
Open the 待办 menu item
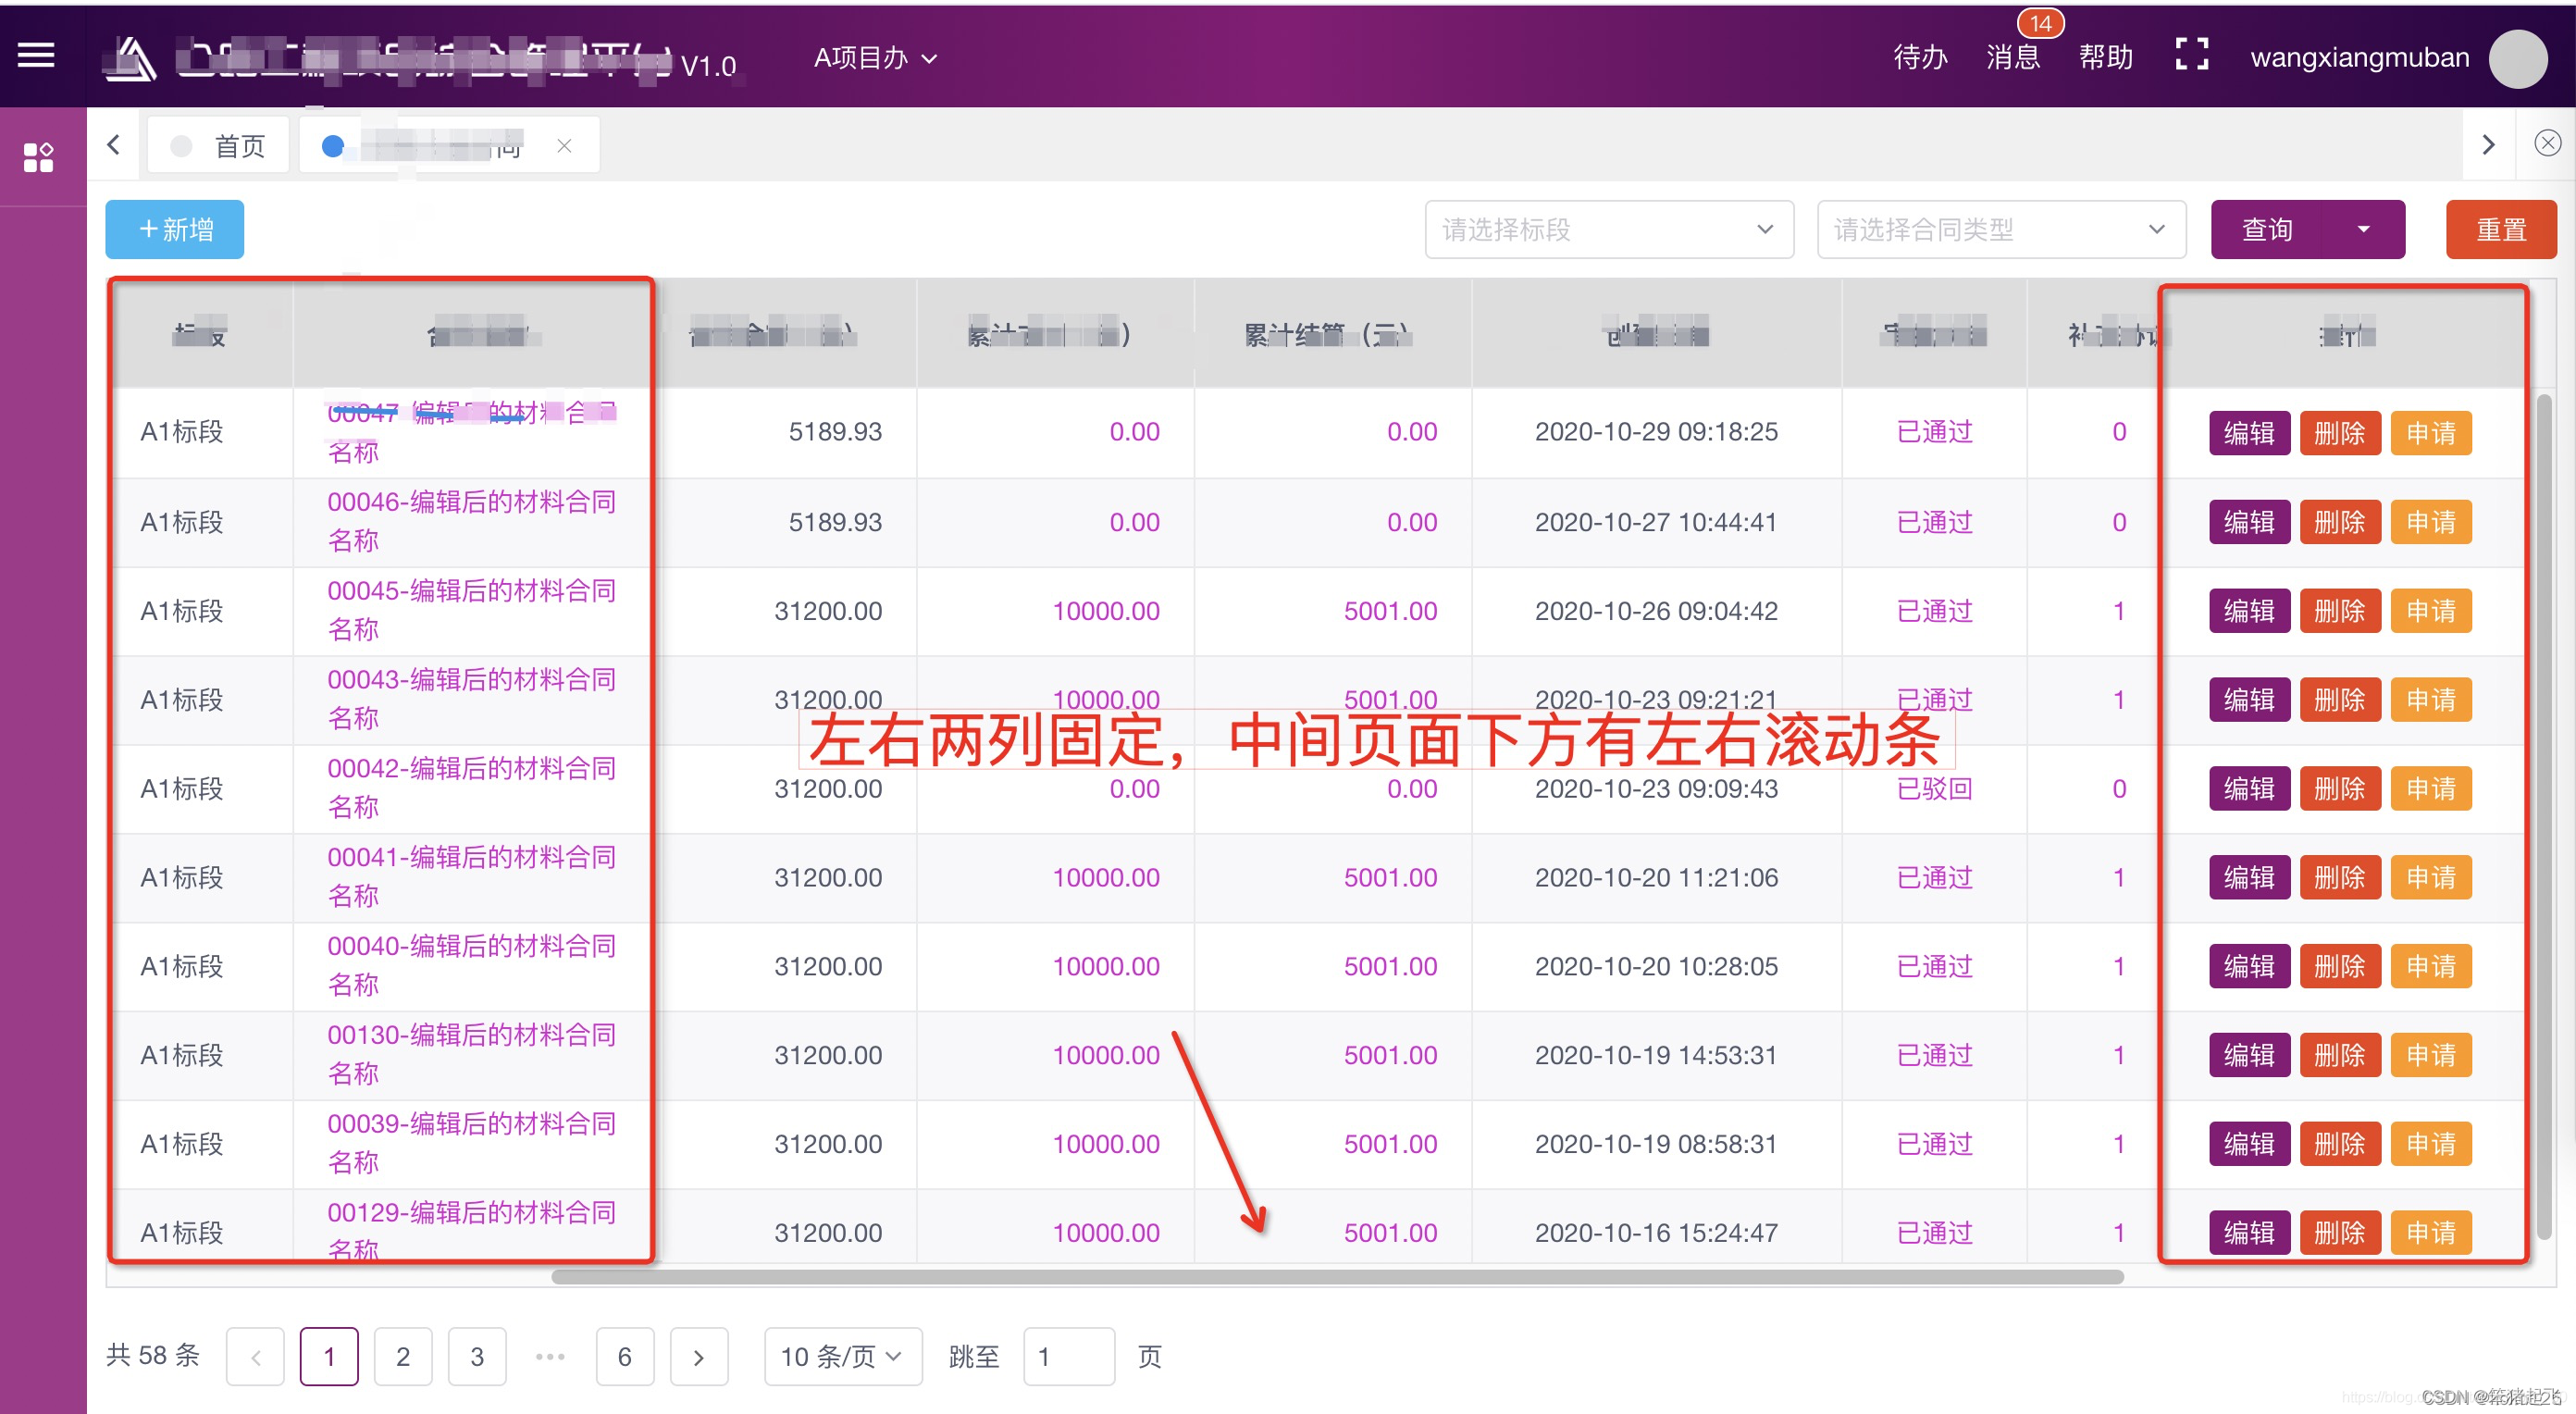[1920, 57]
